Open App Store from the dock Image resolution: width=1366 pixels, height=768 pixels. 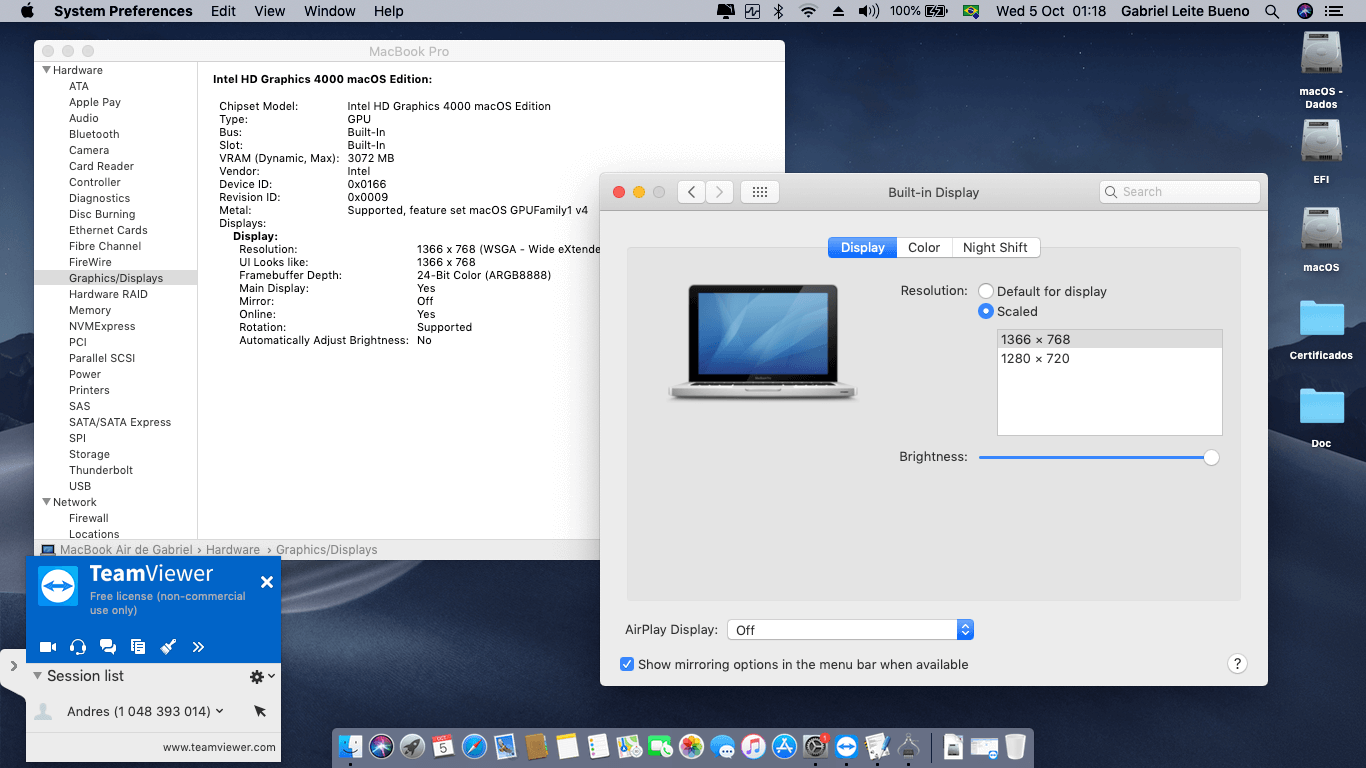tap(785, 746)
